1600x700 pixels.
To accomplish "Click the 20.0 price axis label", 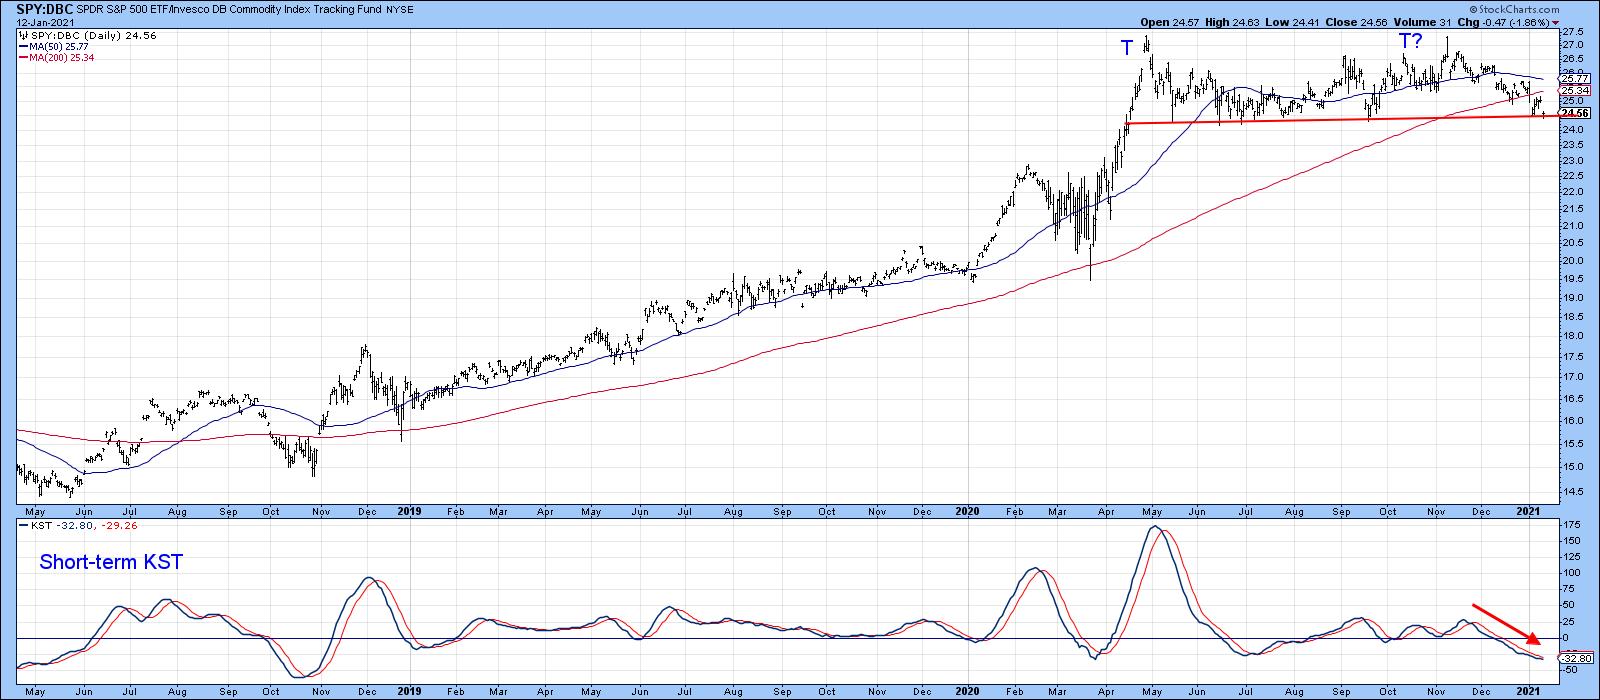I will [x=1571, y=260].
